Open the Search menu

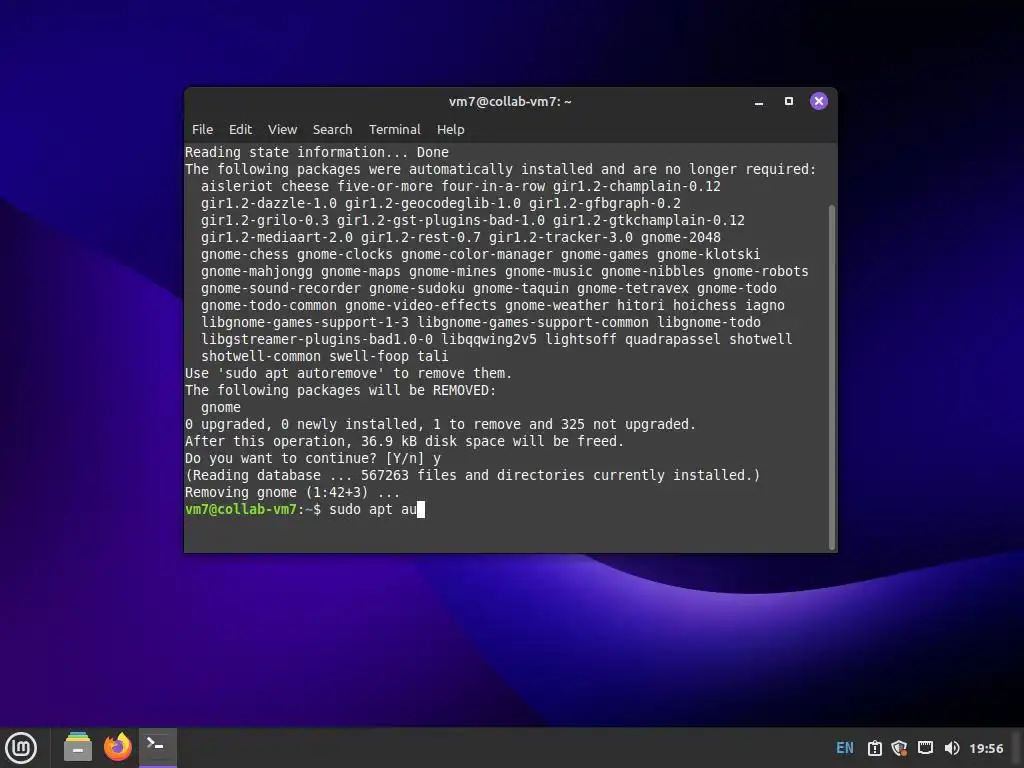tap(332, 129)
